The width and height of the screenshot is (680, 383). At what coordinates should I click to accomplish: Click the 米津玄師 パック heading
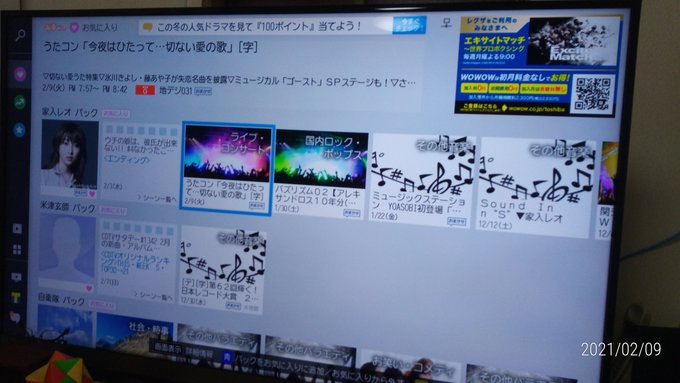coord(68,208)
